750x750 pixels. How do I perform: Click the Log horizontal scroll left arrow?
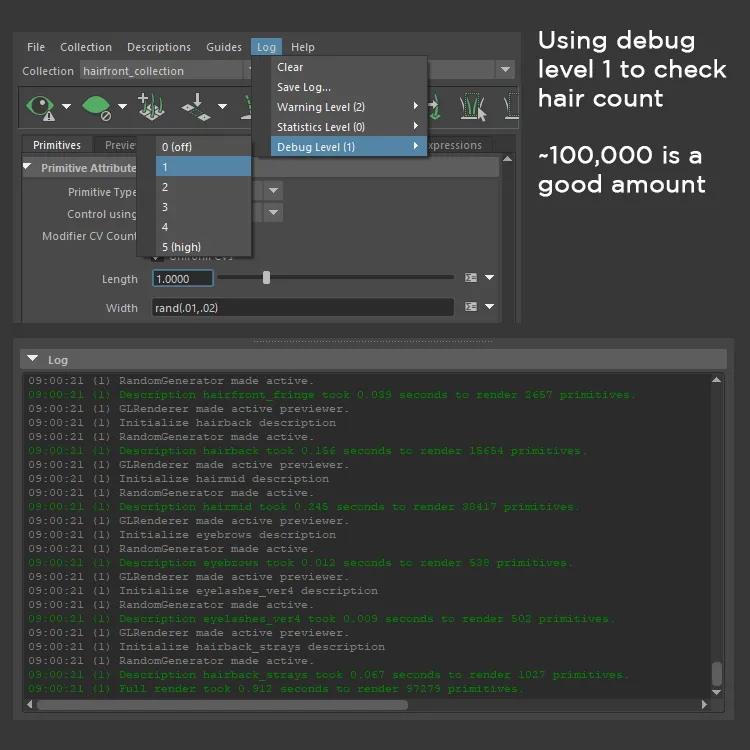pyautogui.click(x=30, y=704)
